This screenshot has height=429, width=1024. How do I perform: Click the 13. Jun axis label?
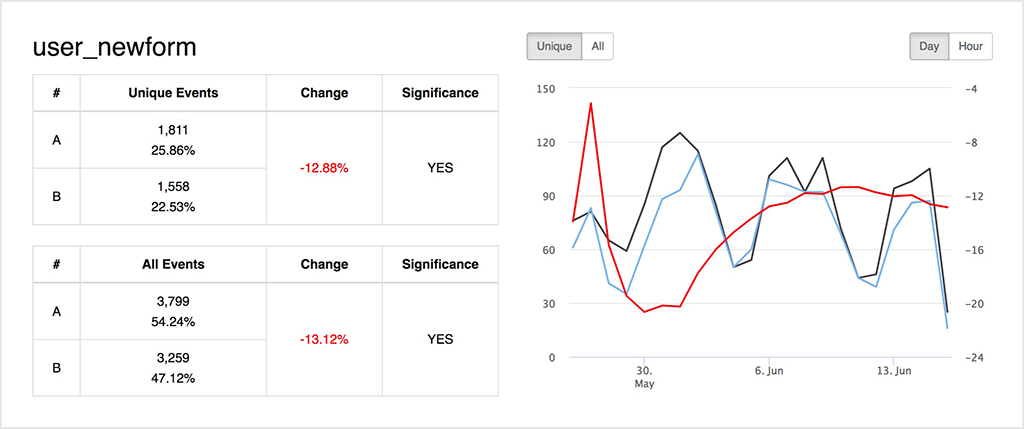(894, 370)
